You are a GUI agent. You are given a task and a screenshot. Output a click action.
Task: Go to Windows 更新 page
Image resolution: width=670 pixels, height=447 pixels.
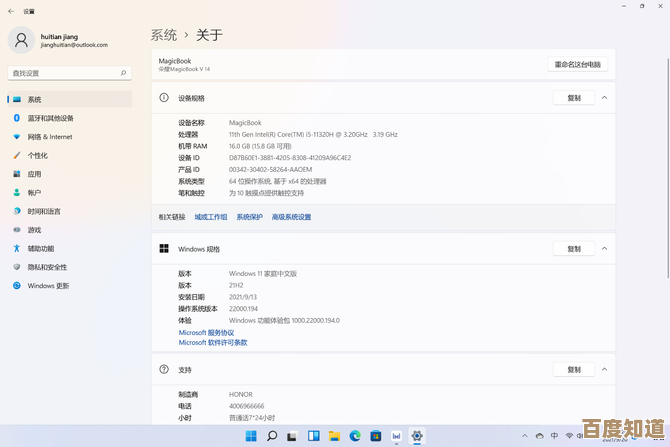[x=48, y=286]
